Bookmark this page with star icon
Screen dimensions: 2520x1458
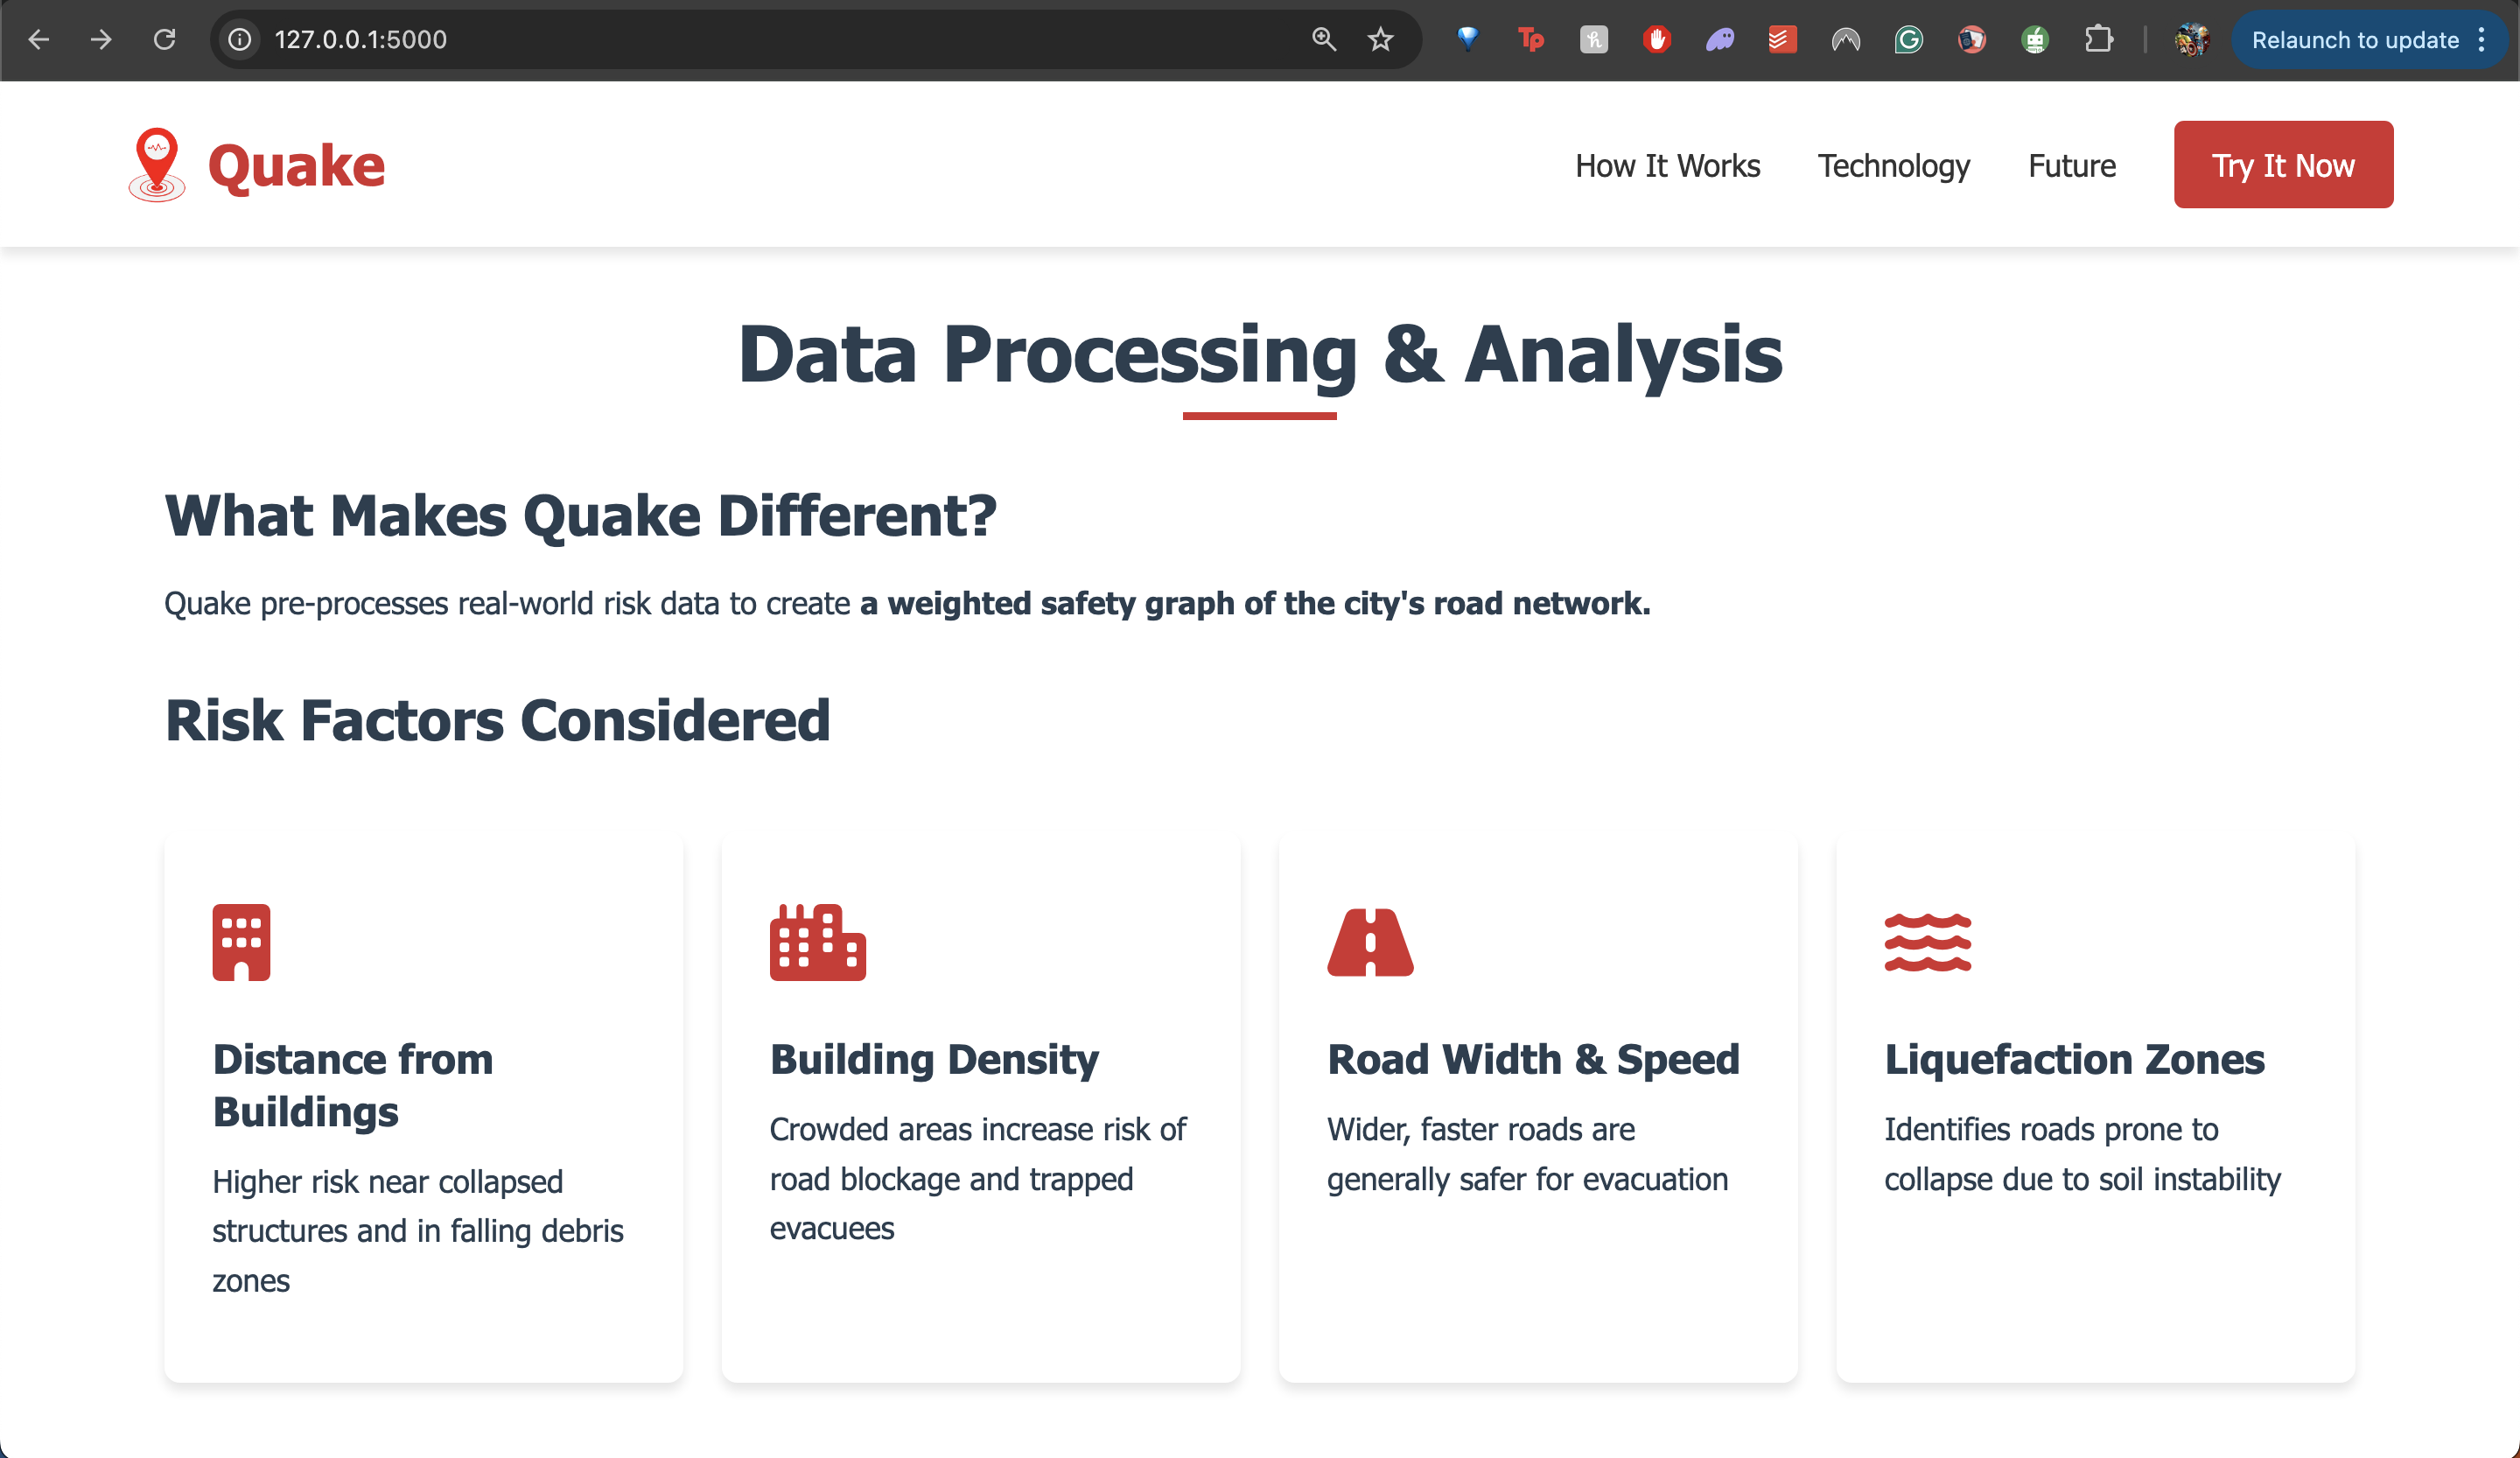(x=1380, y=40)
